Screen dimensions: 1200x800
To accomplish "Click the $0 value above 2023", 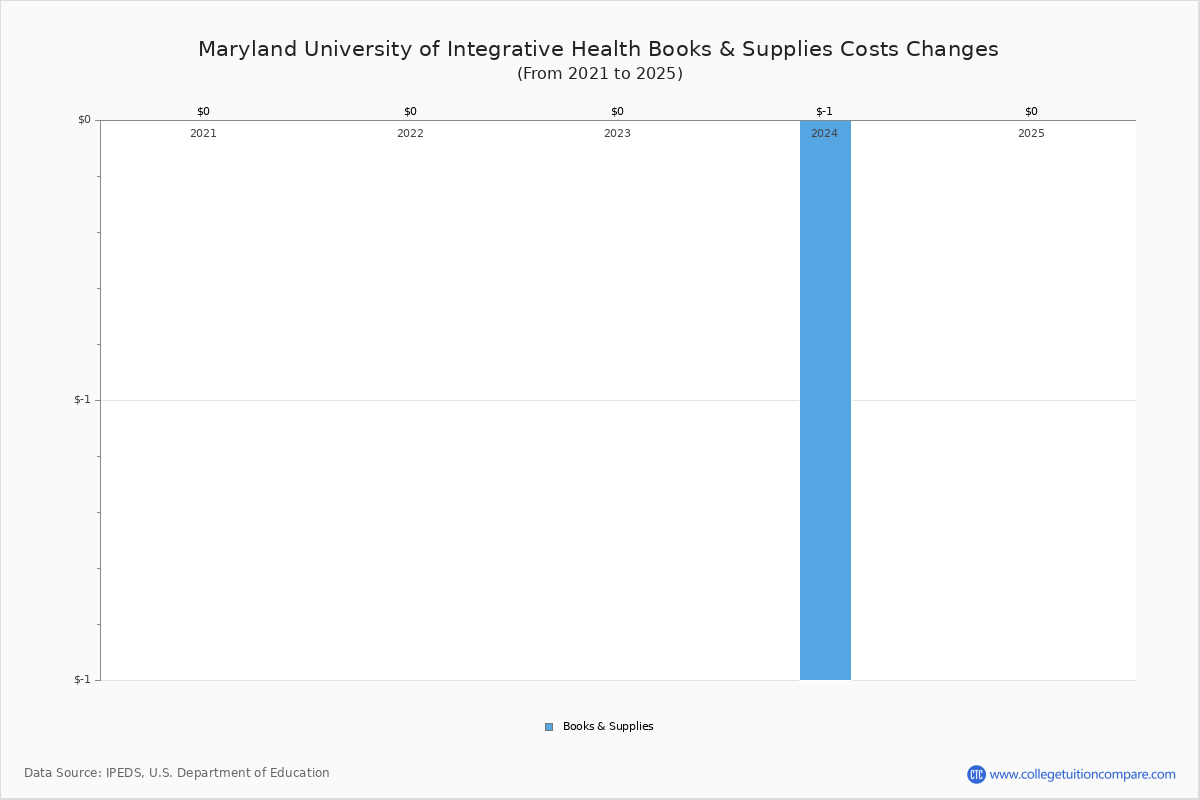I will tap(617, 111).
